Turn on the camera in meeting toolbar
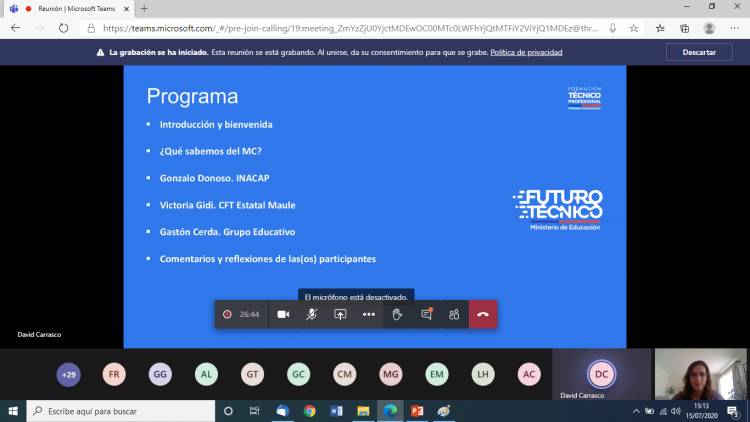The image size is (750, 422). click(x=283, y=314)
